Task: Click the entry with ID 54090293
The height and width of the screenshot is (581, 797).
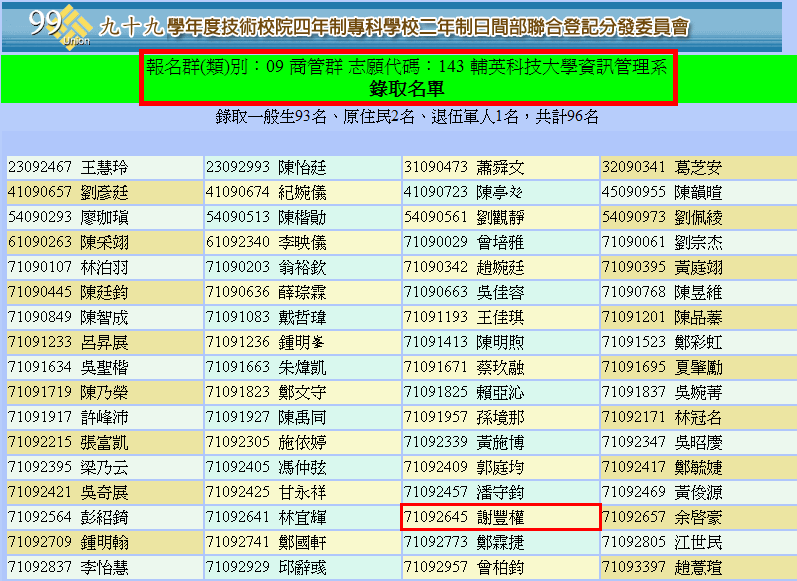Action: (105, 218)
